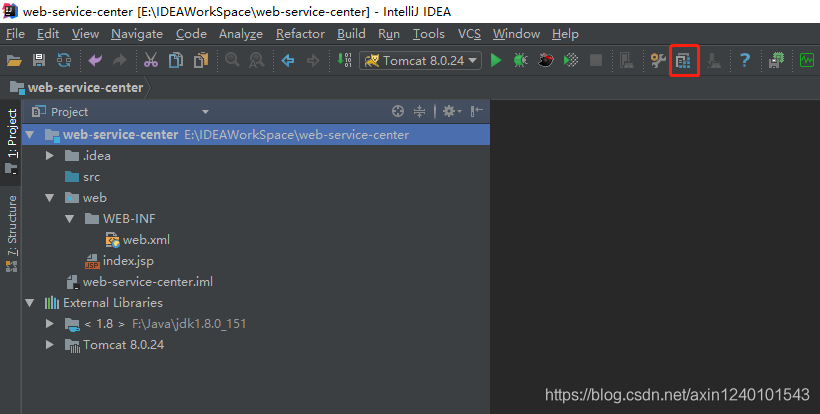The height and width of the screenshot is (414, 820).
Task: Run Tomcat with the green play icon
Action: click(x=496, y=61)
